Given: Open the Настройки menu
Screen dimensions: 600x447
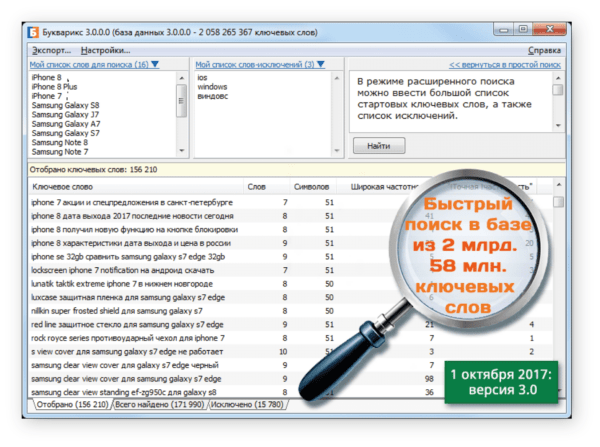Looking at the screenshot, I should [106, 51].
